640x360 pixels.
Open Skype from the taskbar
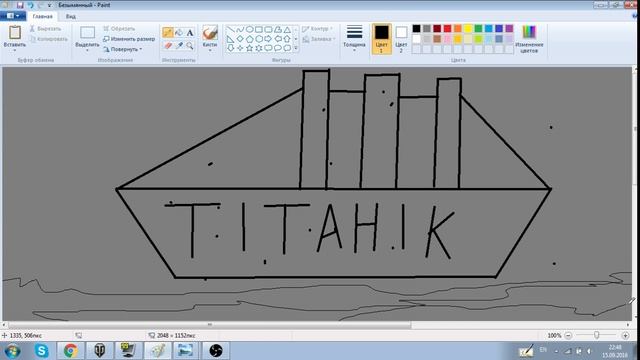click(41, 351)
